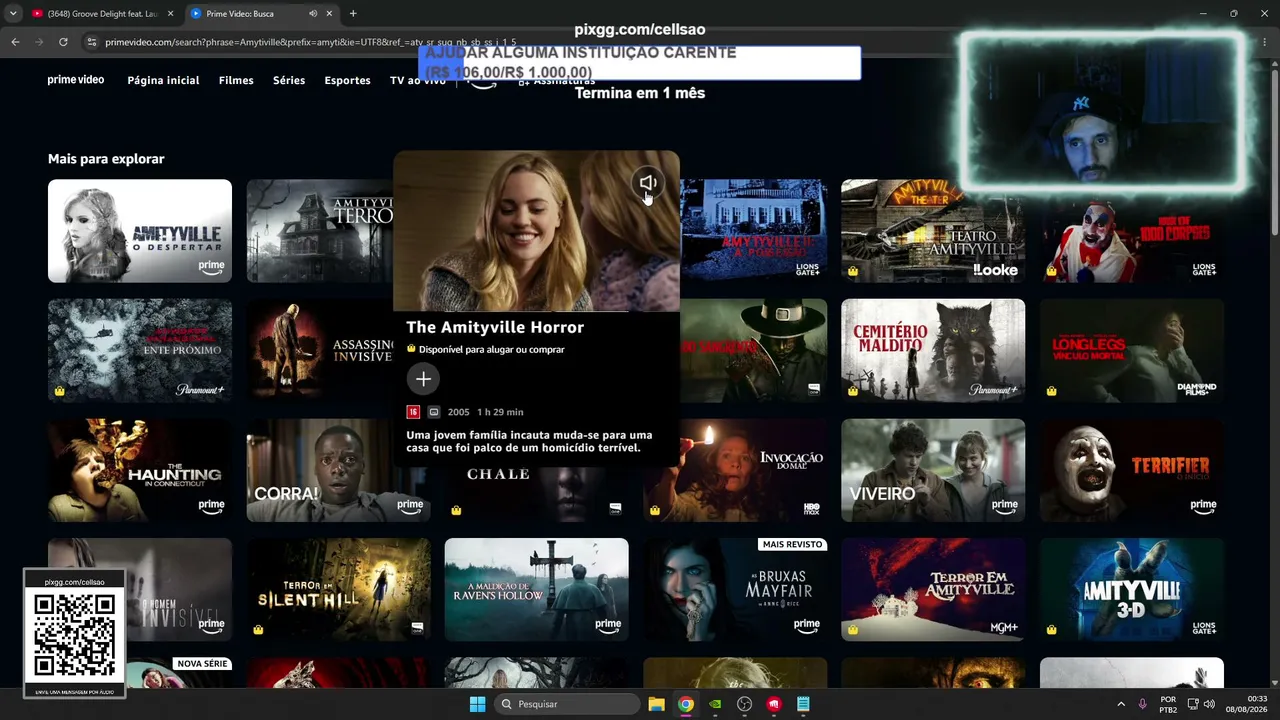Show hidden system tray icons
This screenshot has height=720, width=1280.
coord(1120,704)
